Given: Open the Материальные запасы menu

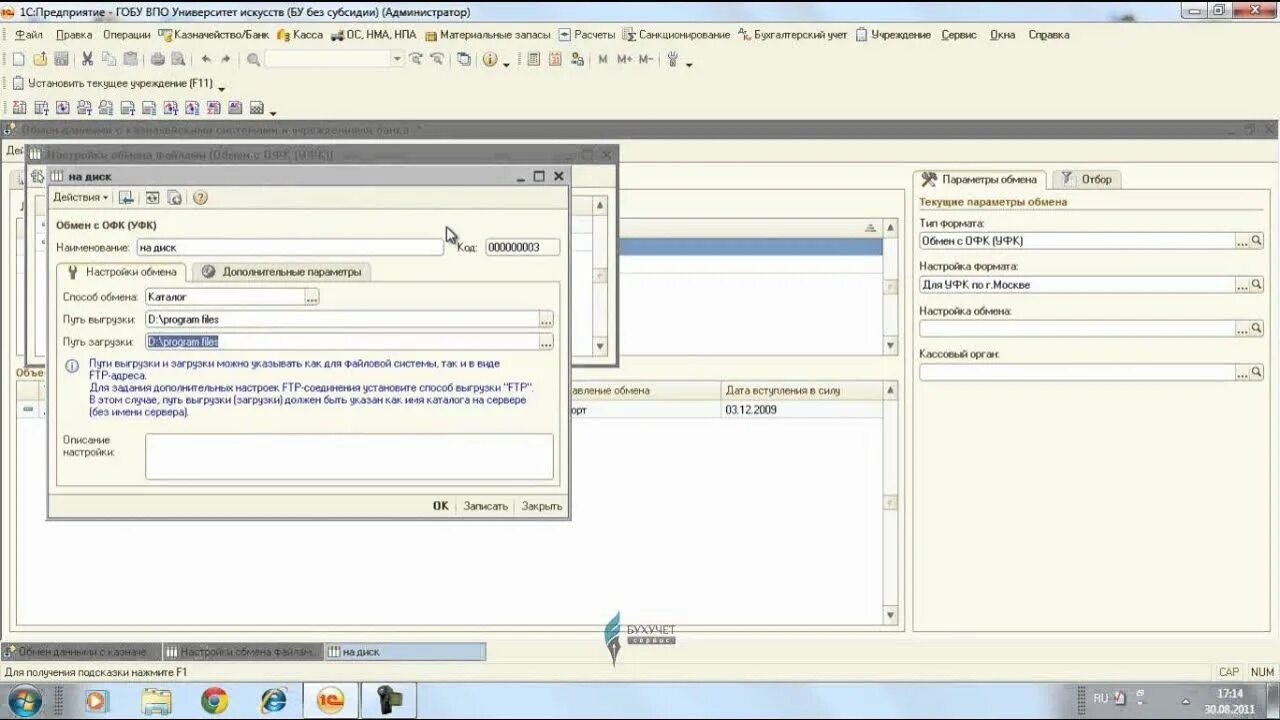Looking at the screenshot, I should [488, 34].
